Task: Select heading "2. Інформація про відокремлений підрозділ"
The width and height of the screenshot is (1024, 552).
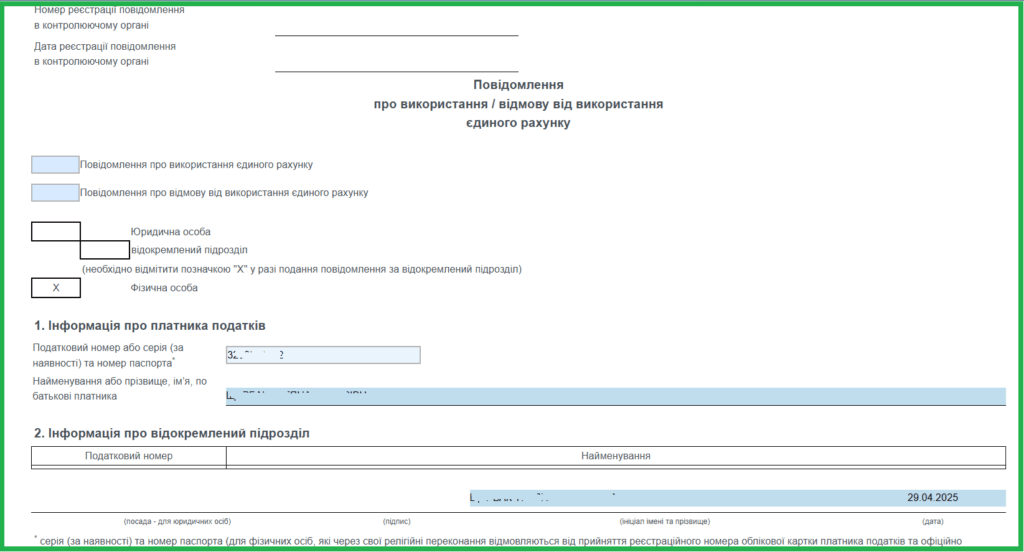Action: [x=172, y=433]
